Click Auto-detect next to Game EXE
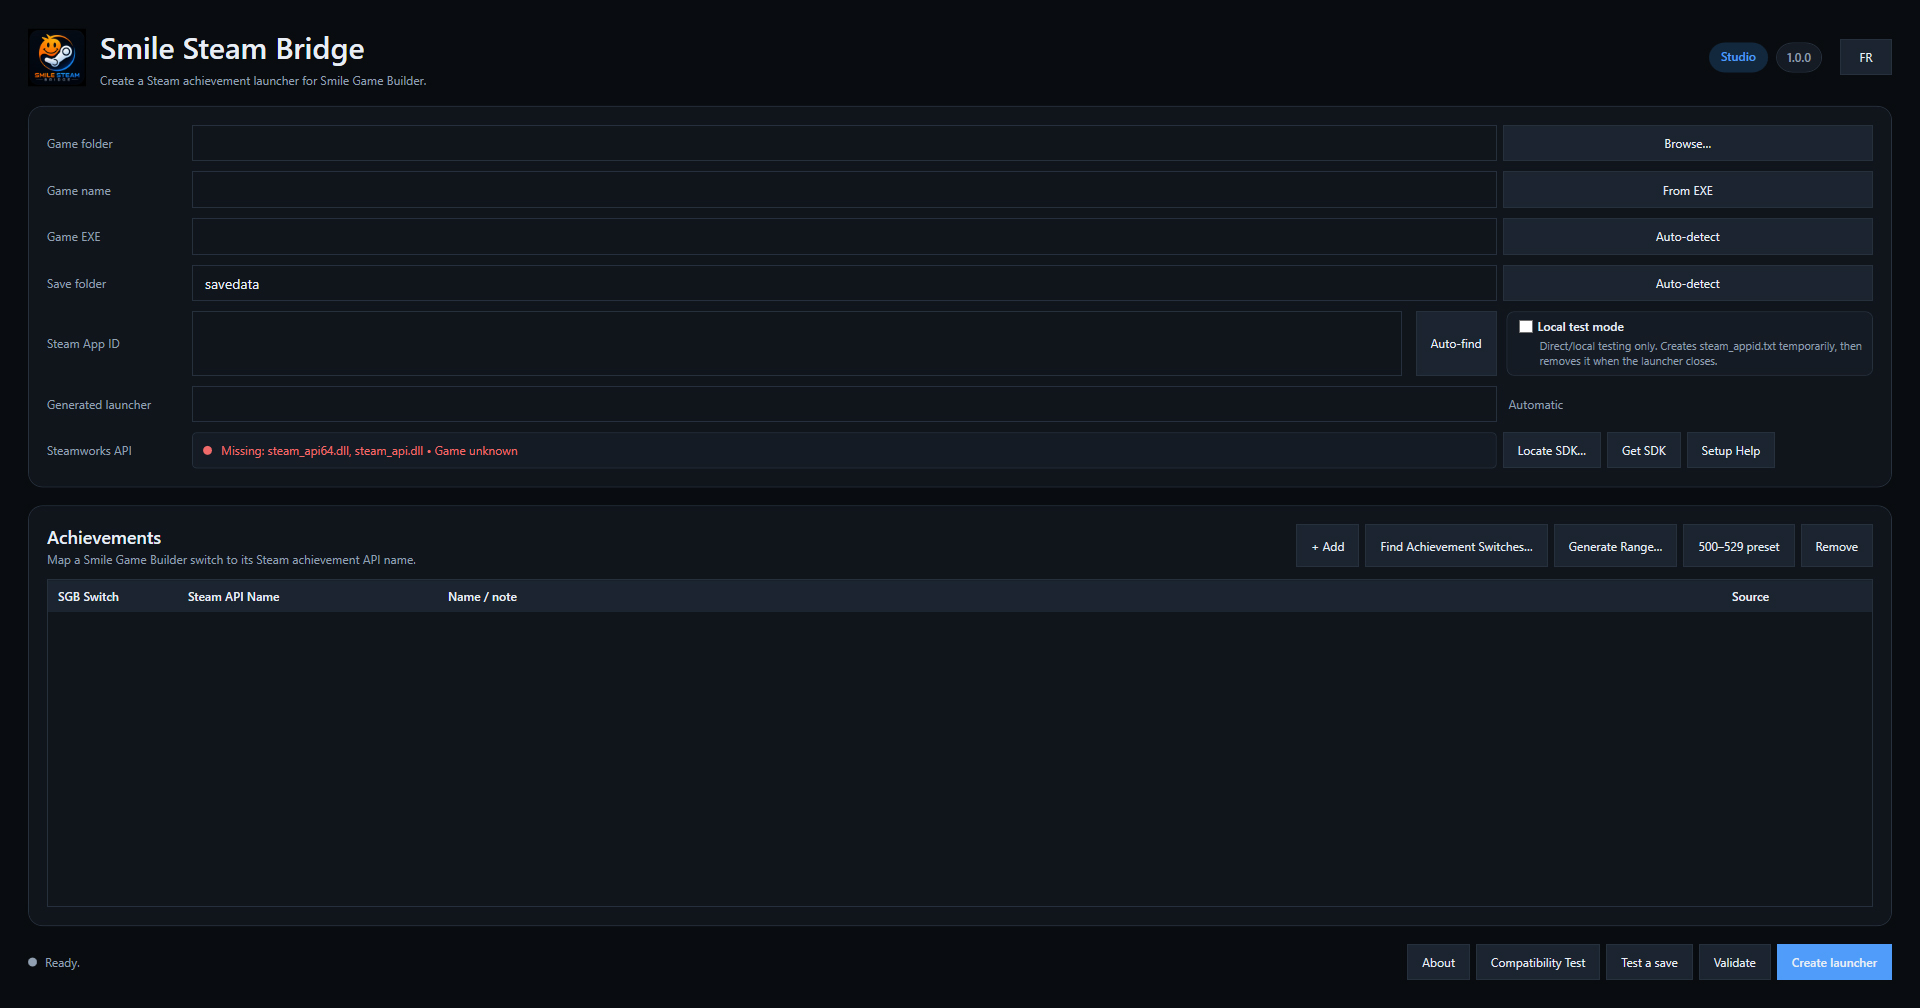The image size is (1920, 1008). coord(1688,237)
